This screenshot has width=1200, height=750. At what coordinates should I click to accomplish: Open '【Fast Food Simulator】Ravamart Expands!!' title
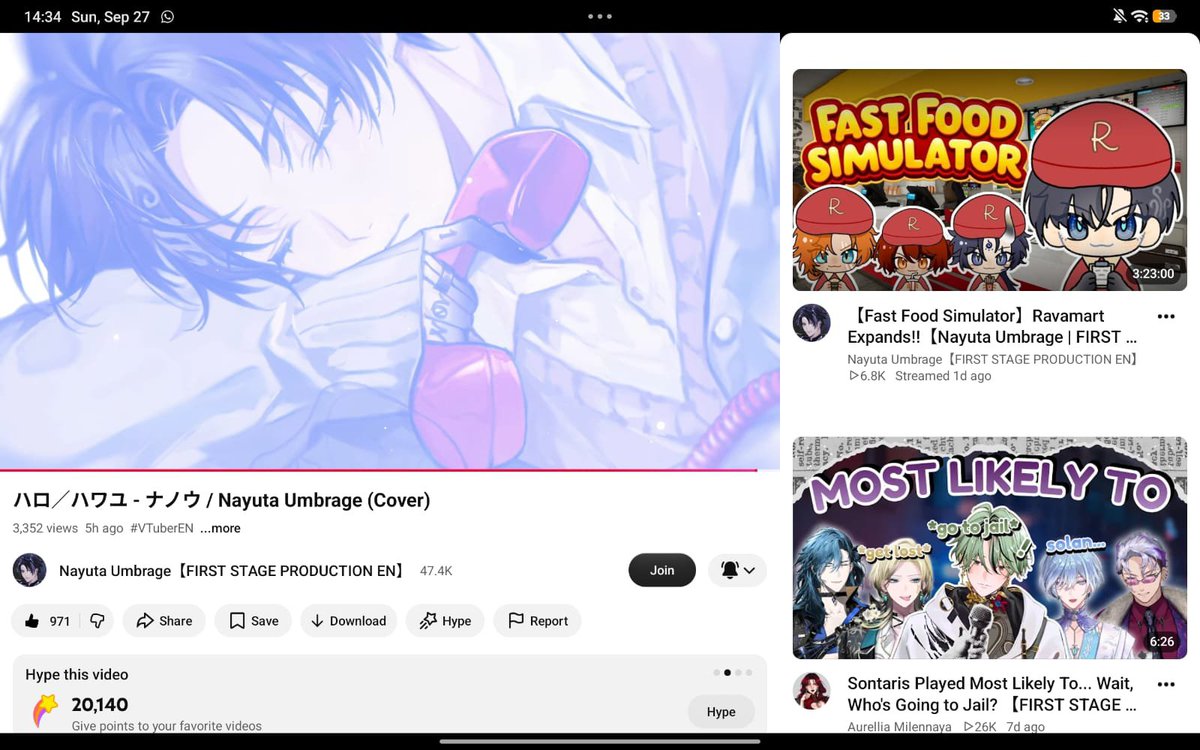point(992,326)
